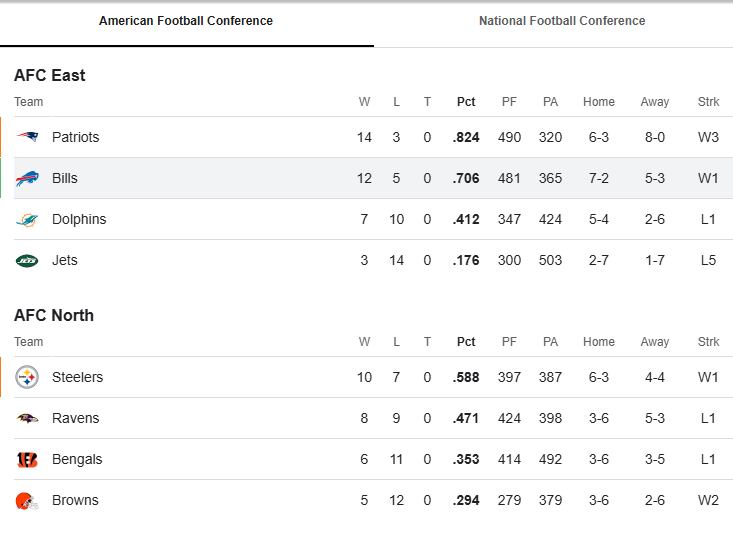The height and width of the screenshot is (536, 733).
Task: Click the W column header in AFC North
Action: pyautogui.click(x=364, y=342)
